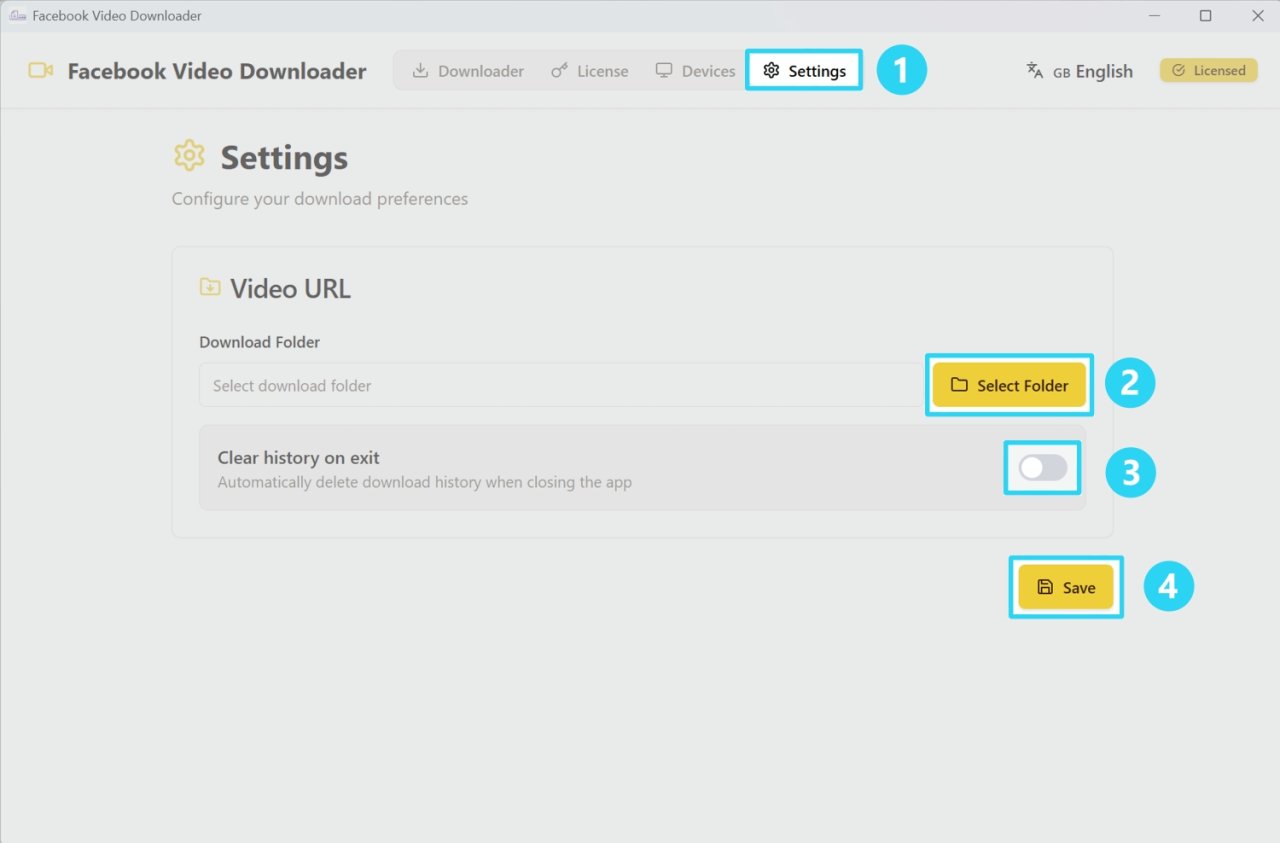Click the yellow Video URL section icon
Screen dimensions: 1280x843
209,286
